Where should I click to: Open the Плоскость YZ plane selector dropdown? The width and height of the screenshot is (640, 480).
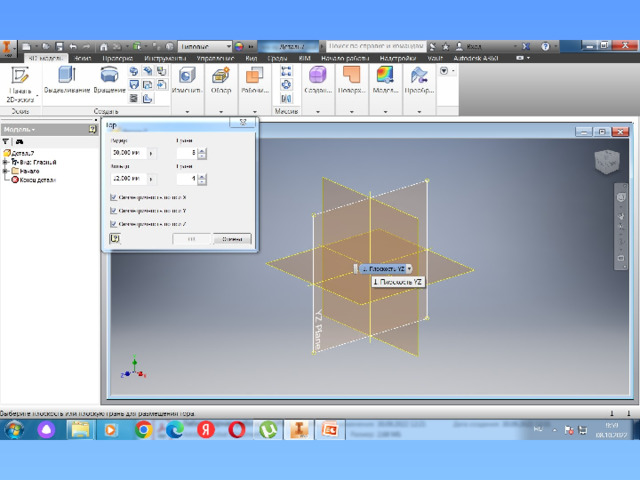409,269
